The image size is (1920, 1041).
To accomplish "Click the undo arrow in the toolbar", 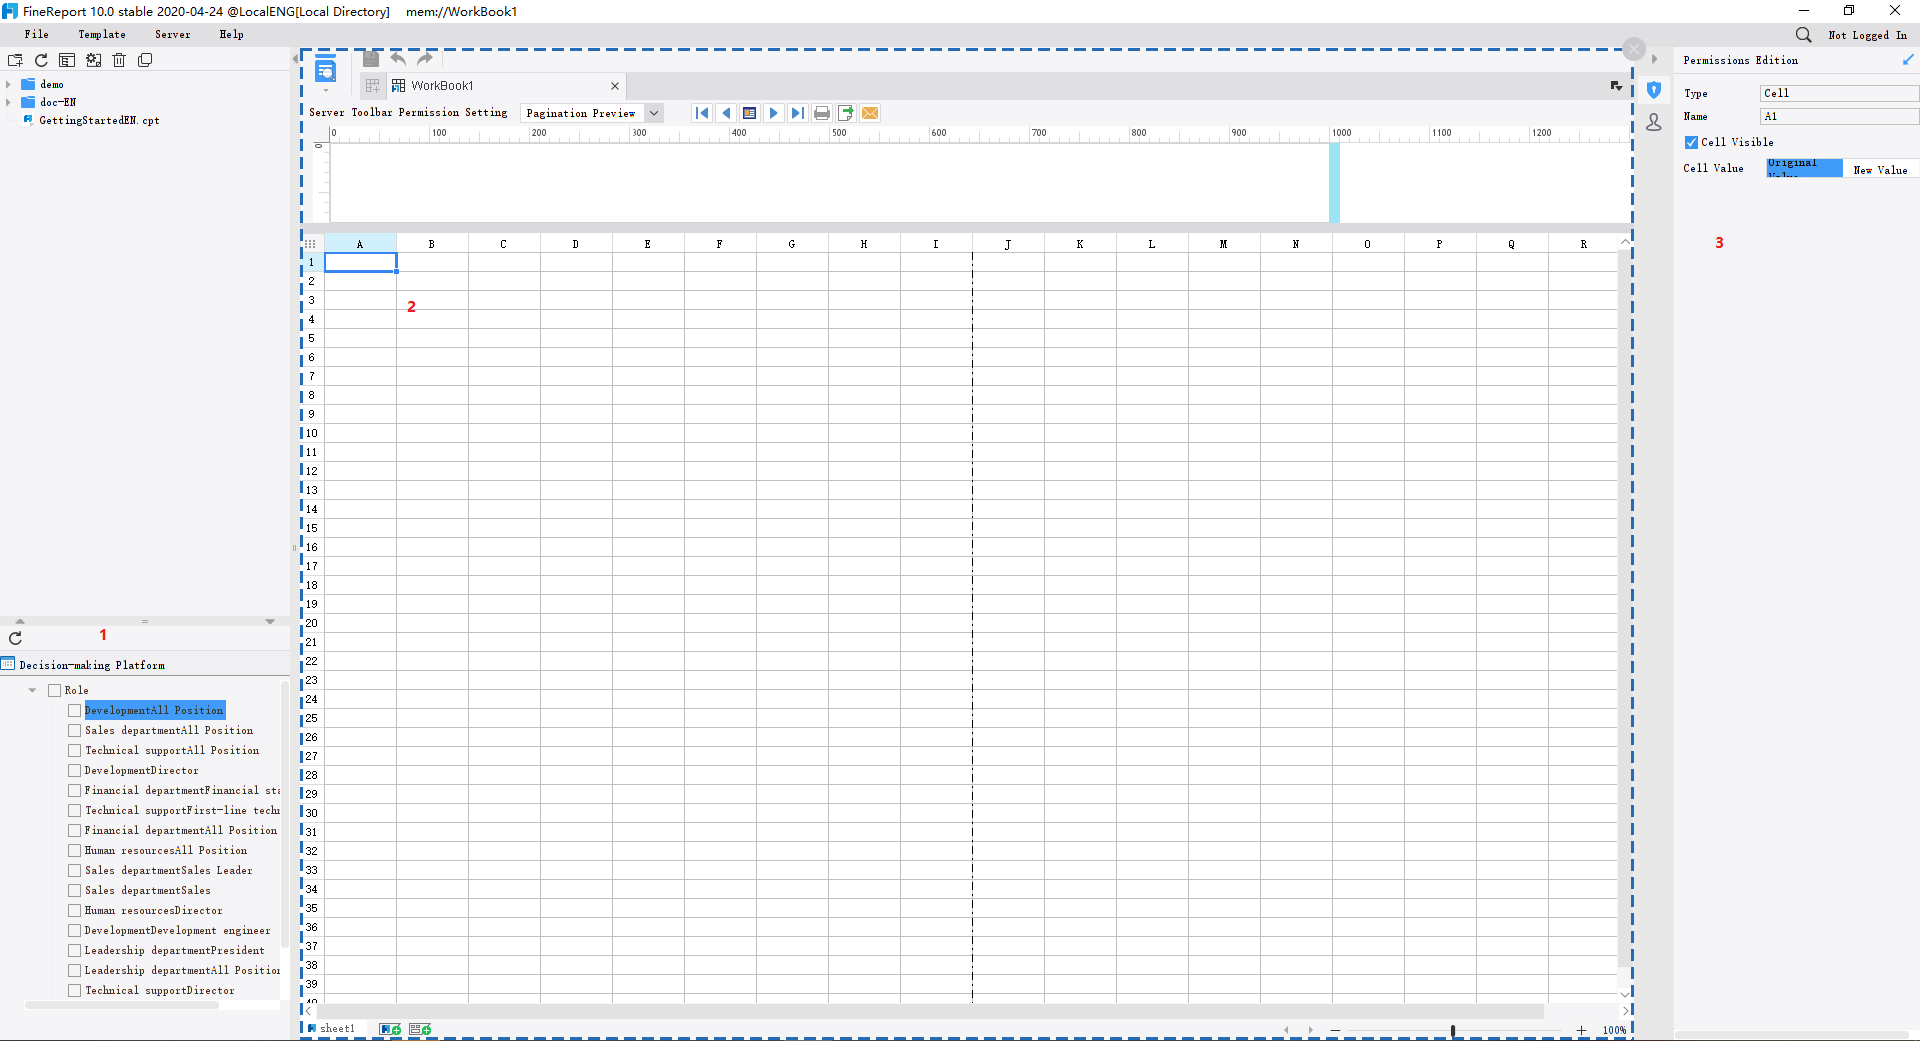I will pos(398,58).
